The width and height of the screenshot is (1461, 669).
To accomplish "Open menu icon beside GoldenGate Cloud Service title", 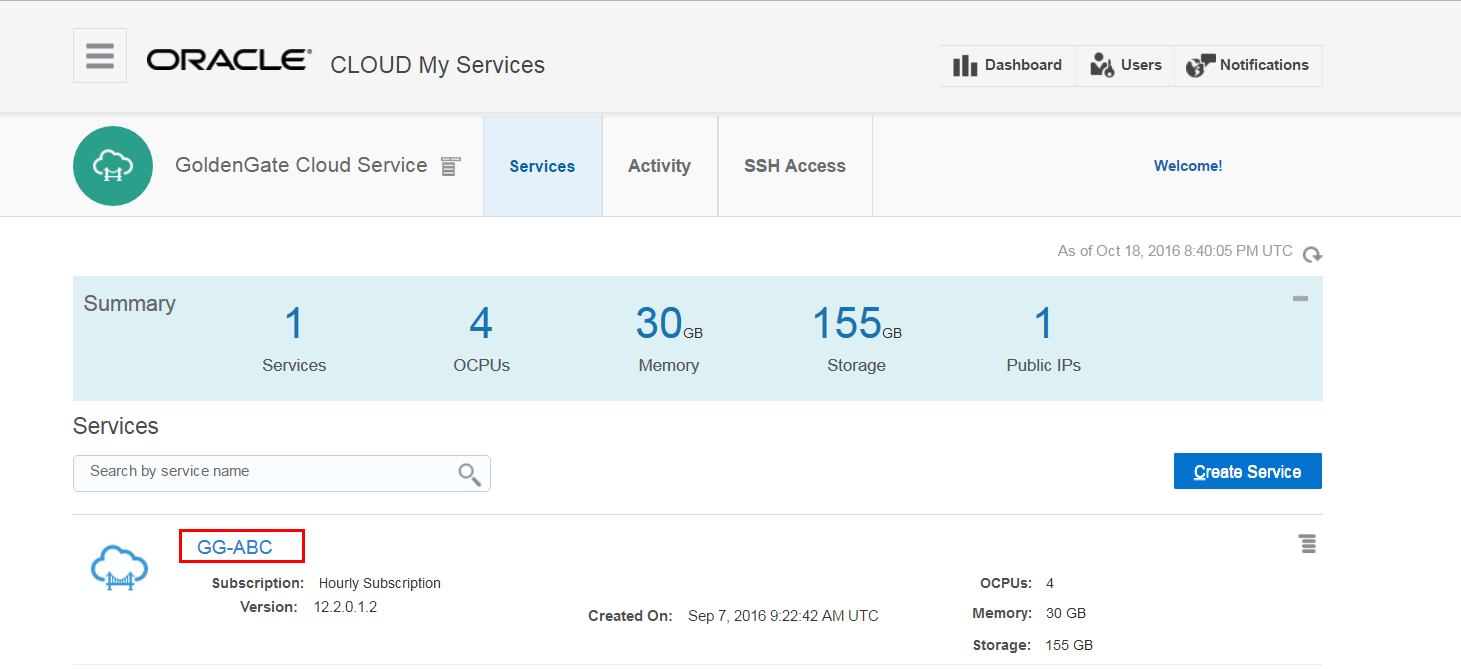I will (x=450, y=167).
